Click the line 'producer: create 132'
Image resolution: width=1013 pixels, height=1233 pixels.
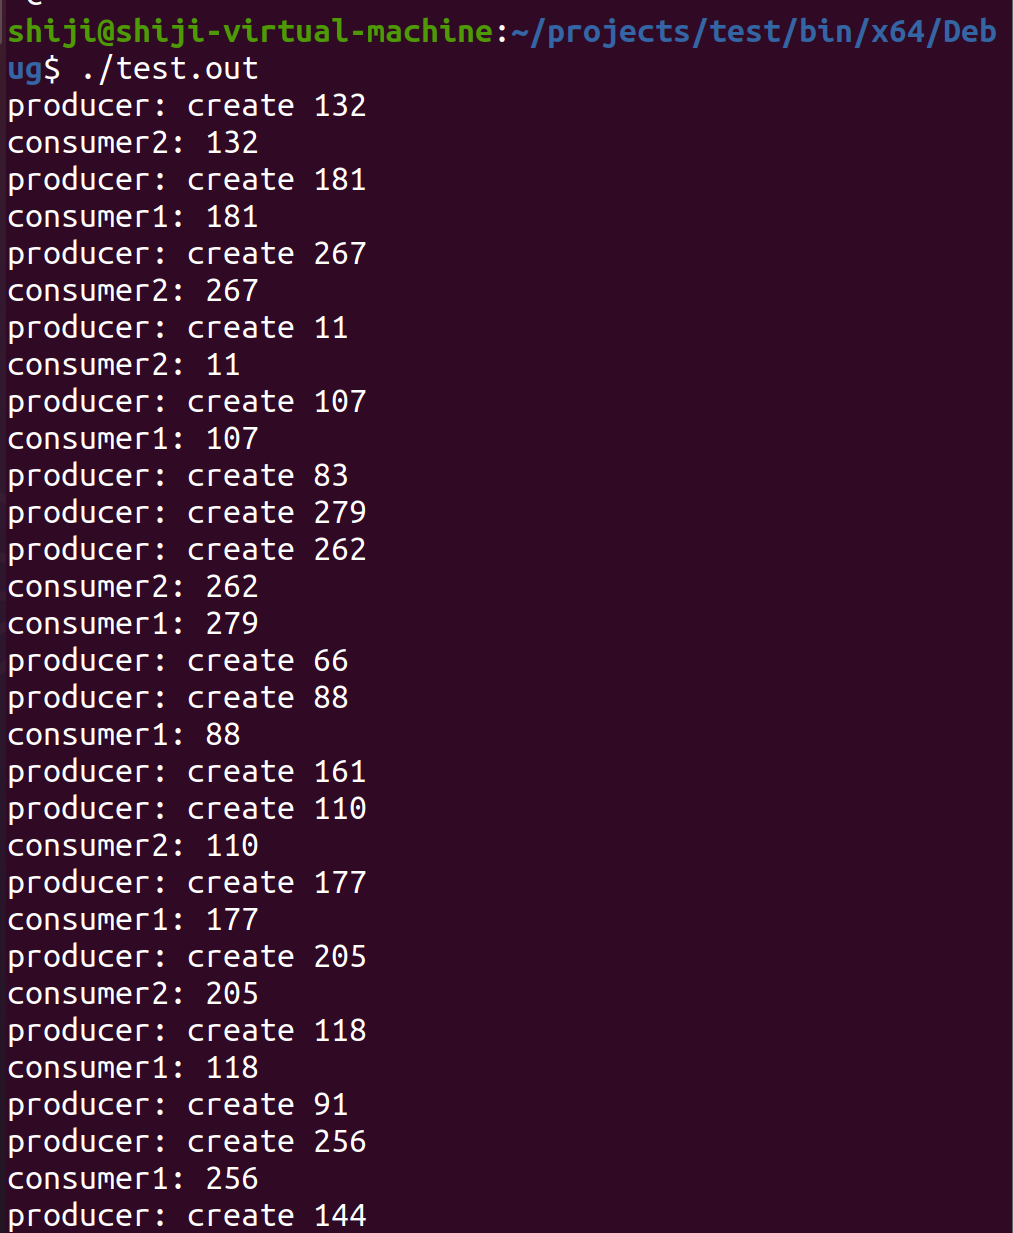coord(187,106)
